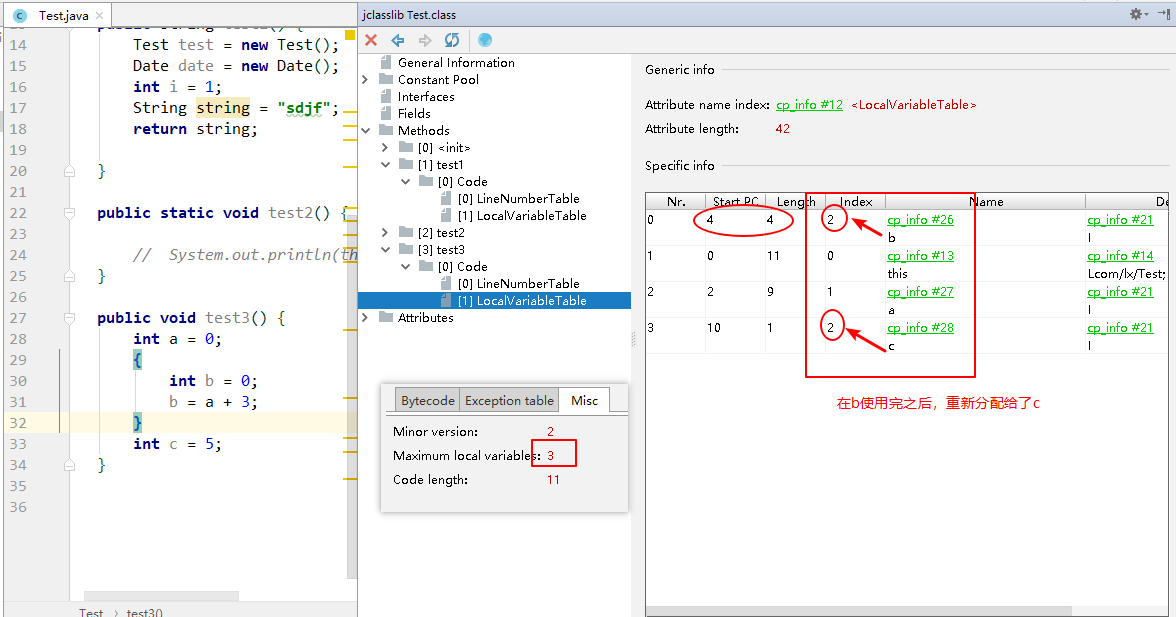Go forward with the grey right arrow
The width and height of the screenshot is (1176, 617).
(x=424, y=40)
